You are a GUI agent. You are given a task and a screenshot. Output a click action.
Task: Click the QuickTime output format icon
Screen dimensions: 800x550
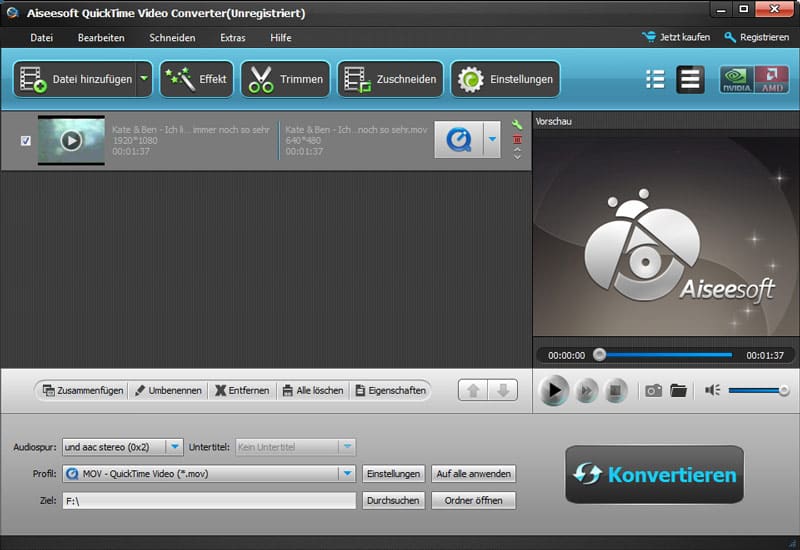(459, 139)
